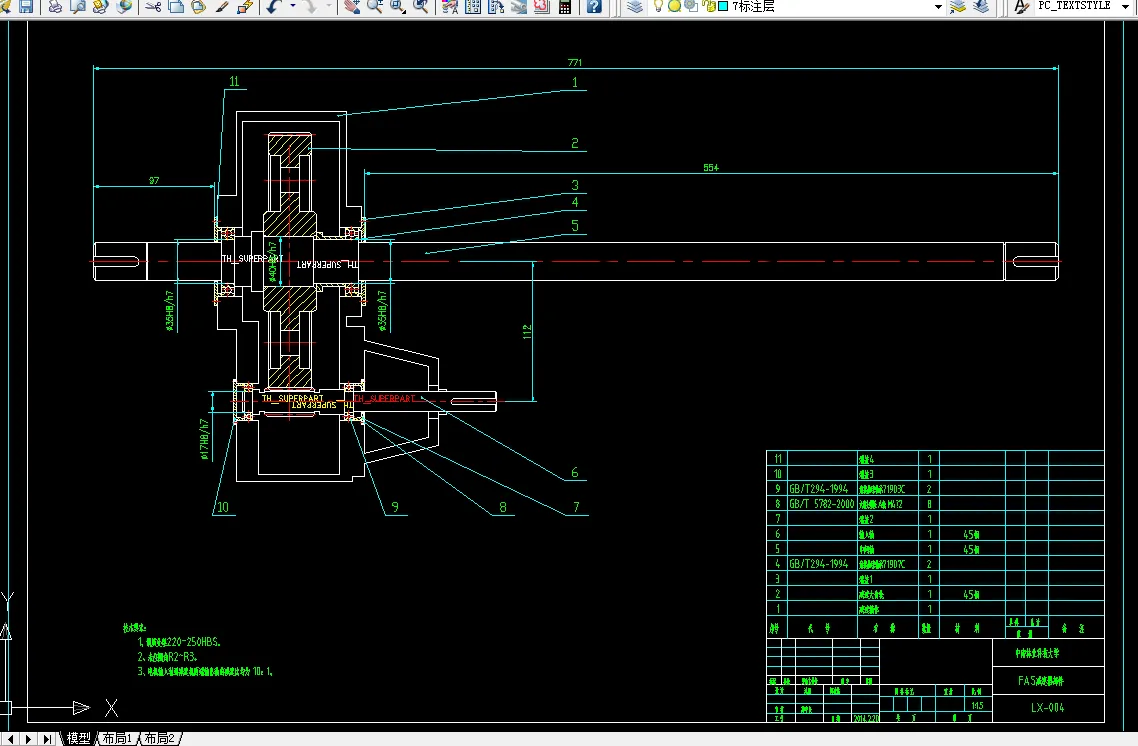Viewport: 1138px width, 746px height.
Task: Click the Plot/Print printer icon
Action: click(55, 7)
